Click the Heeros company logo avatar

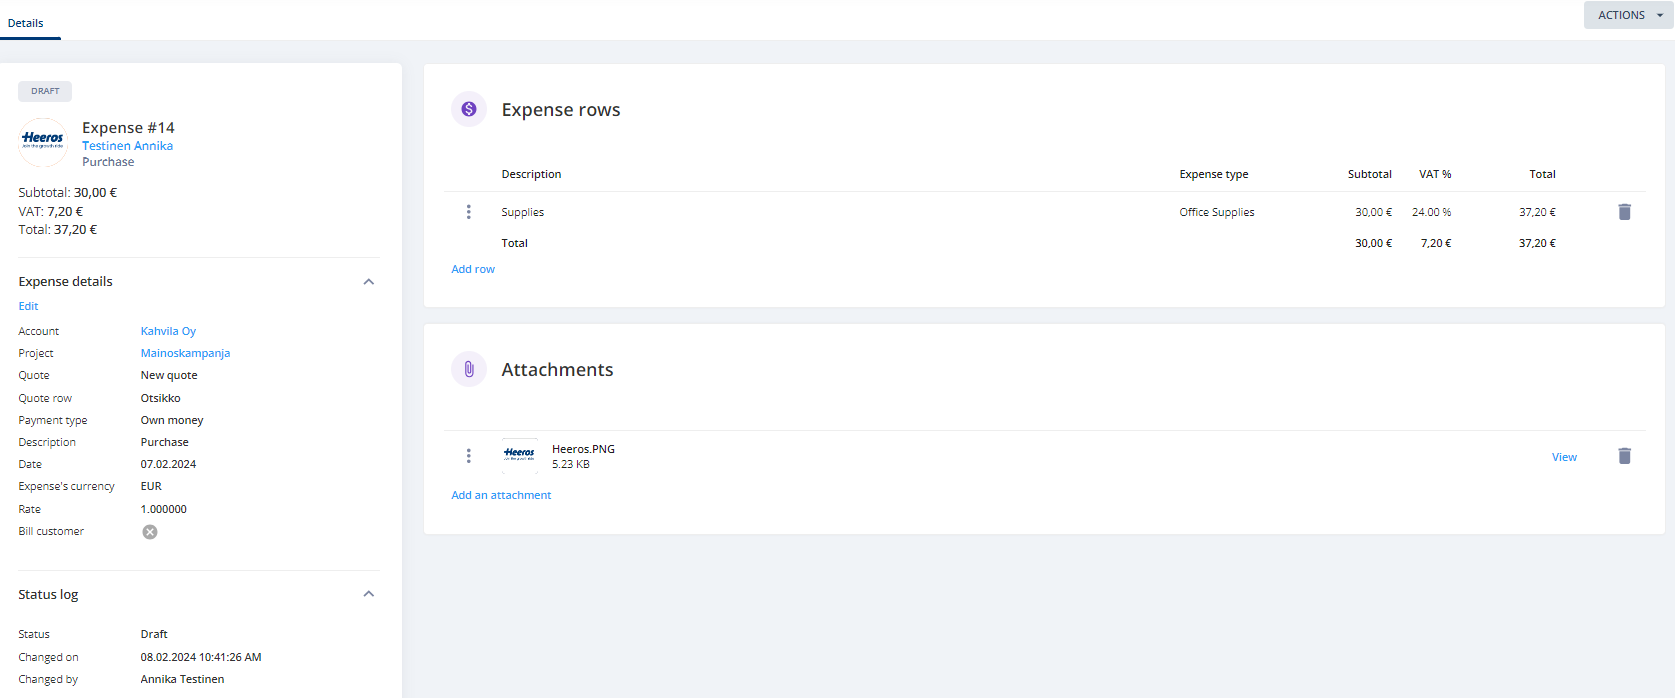pyautogui.click(x=43, y=142)
